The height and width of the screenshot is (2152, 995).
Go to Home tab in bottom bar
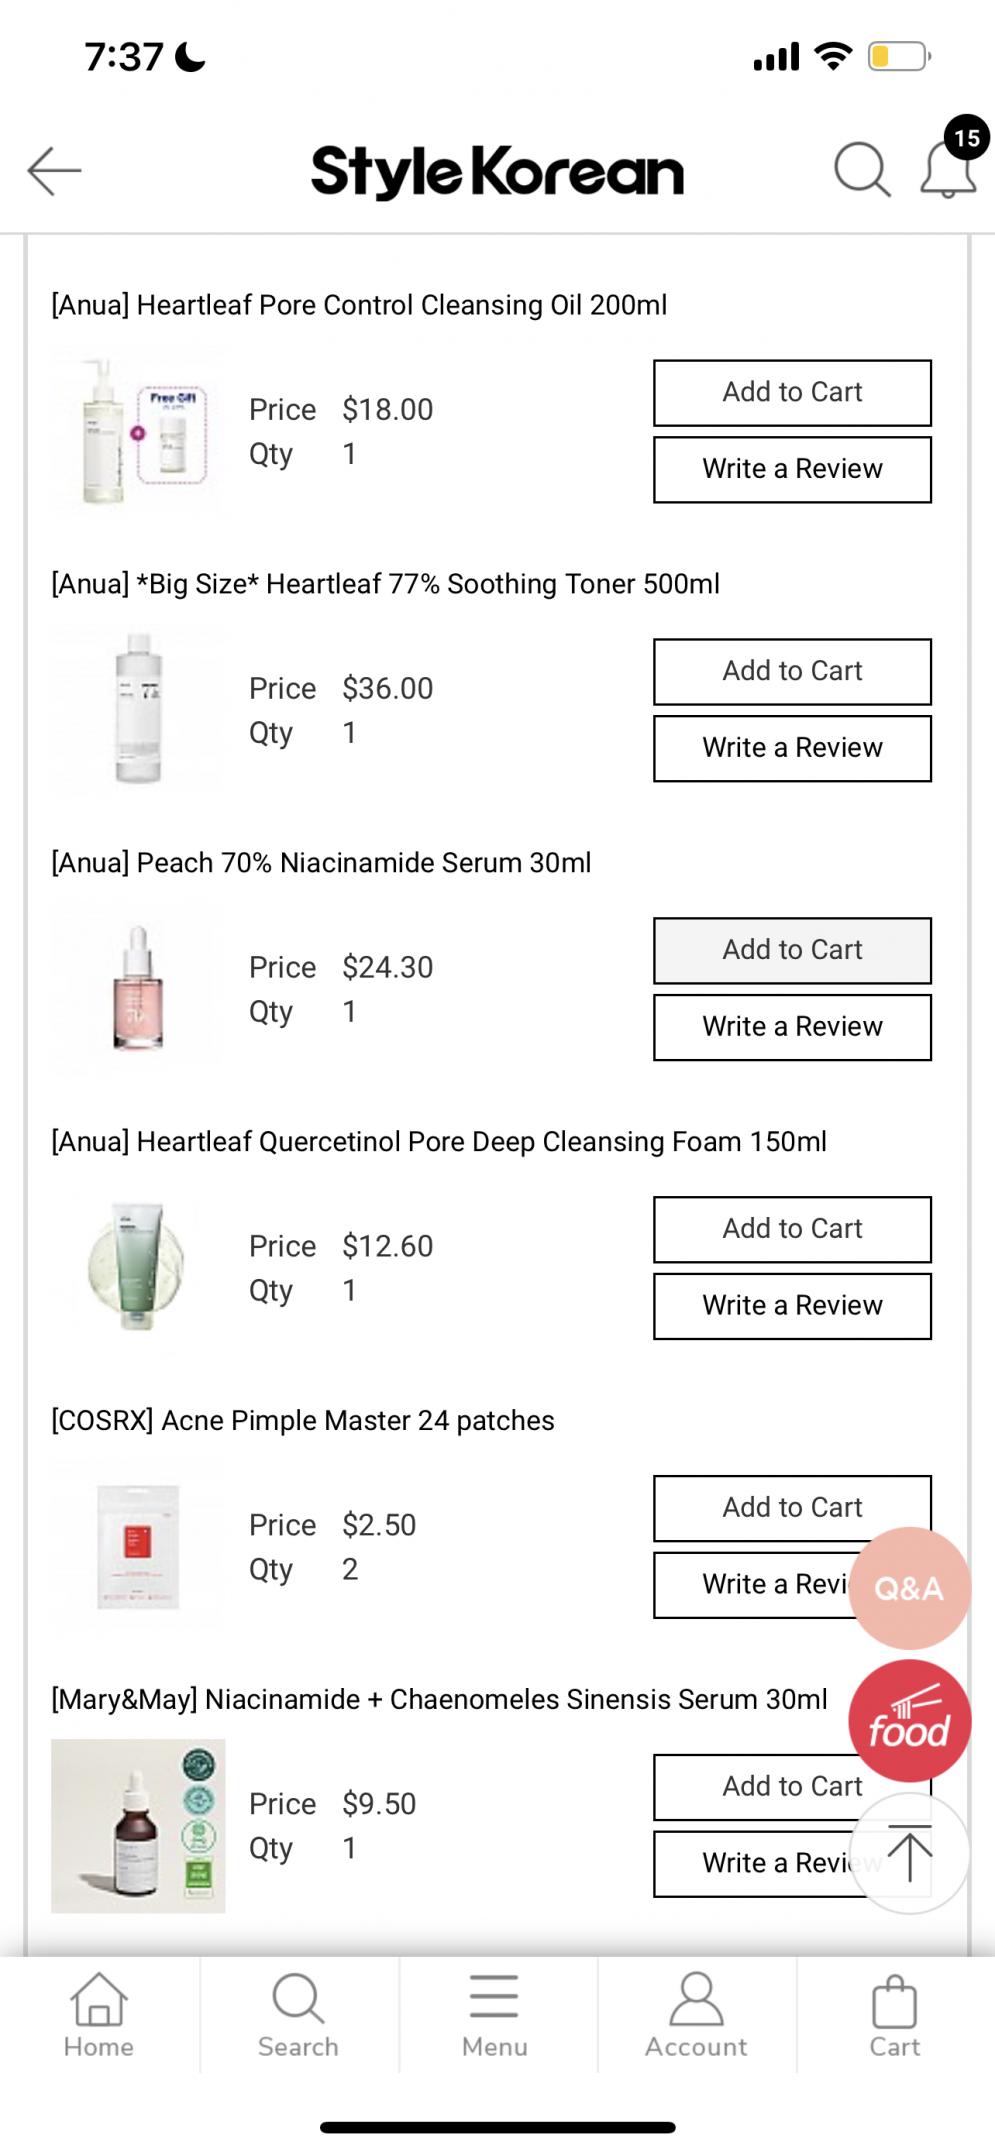99,2015
